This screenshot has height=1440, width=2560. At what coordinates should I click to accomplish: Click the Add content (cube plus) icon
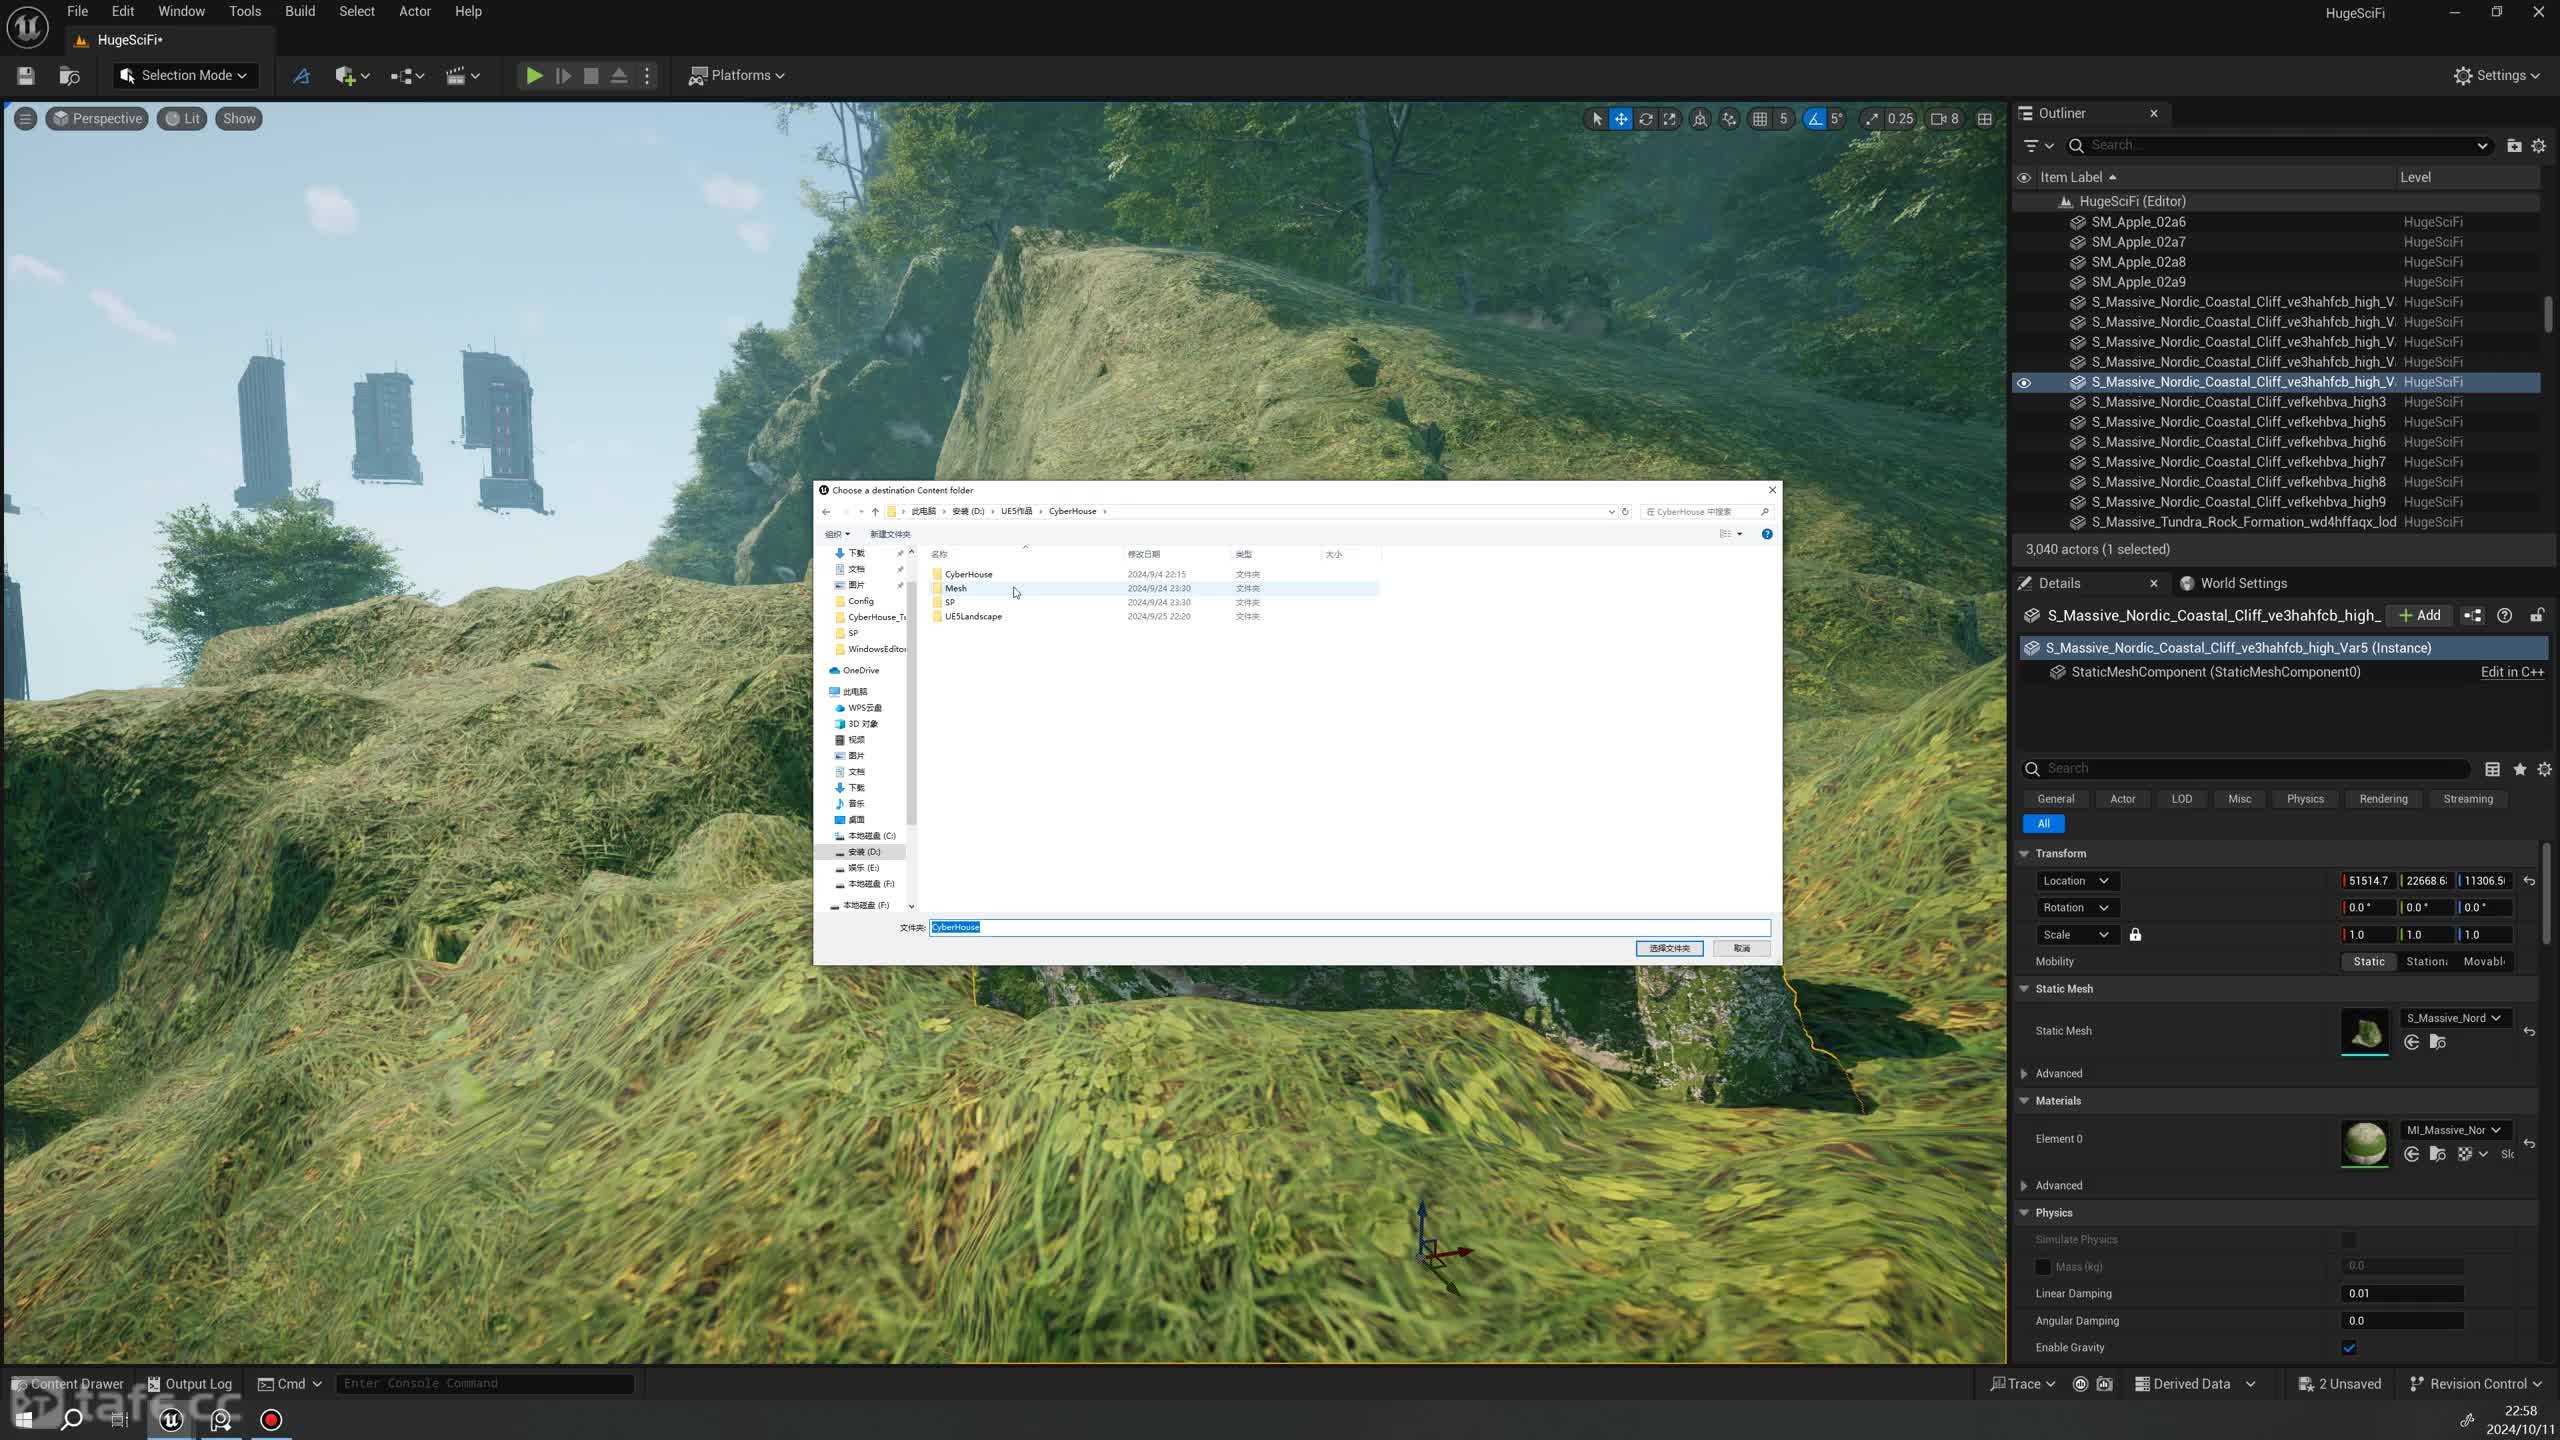pos(352,76)
